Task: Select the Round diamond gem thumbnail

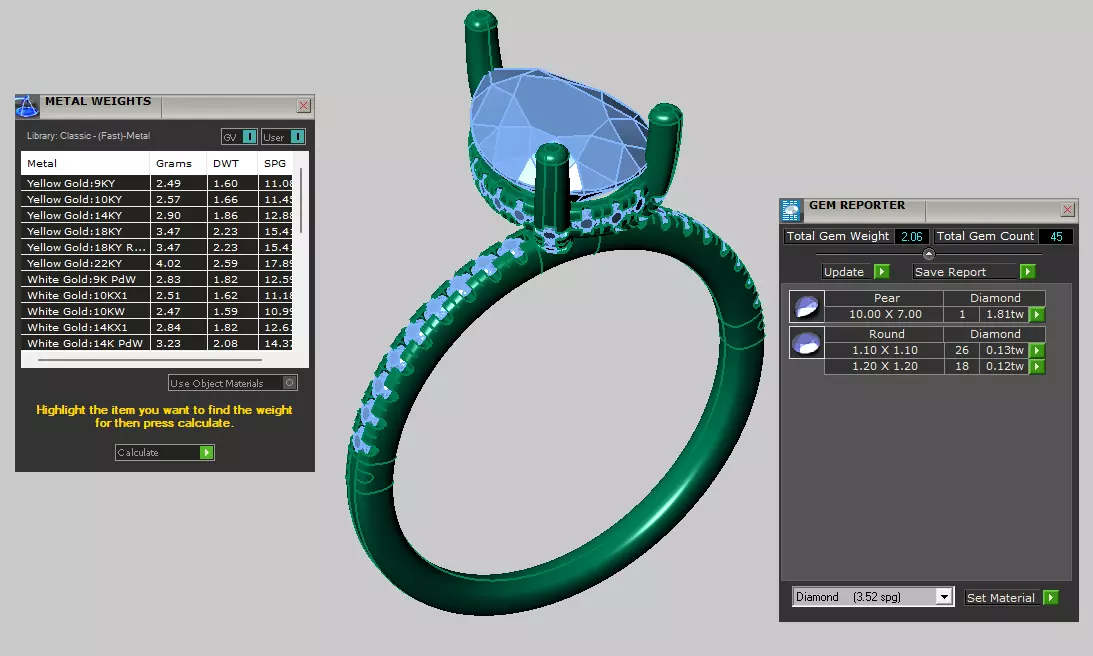Action: tap(807, 342)
